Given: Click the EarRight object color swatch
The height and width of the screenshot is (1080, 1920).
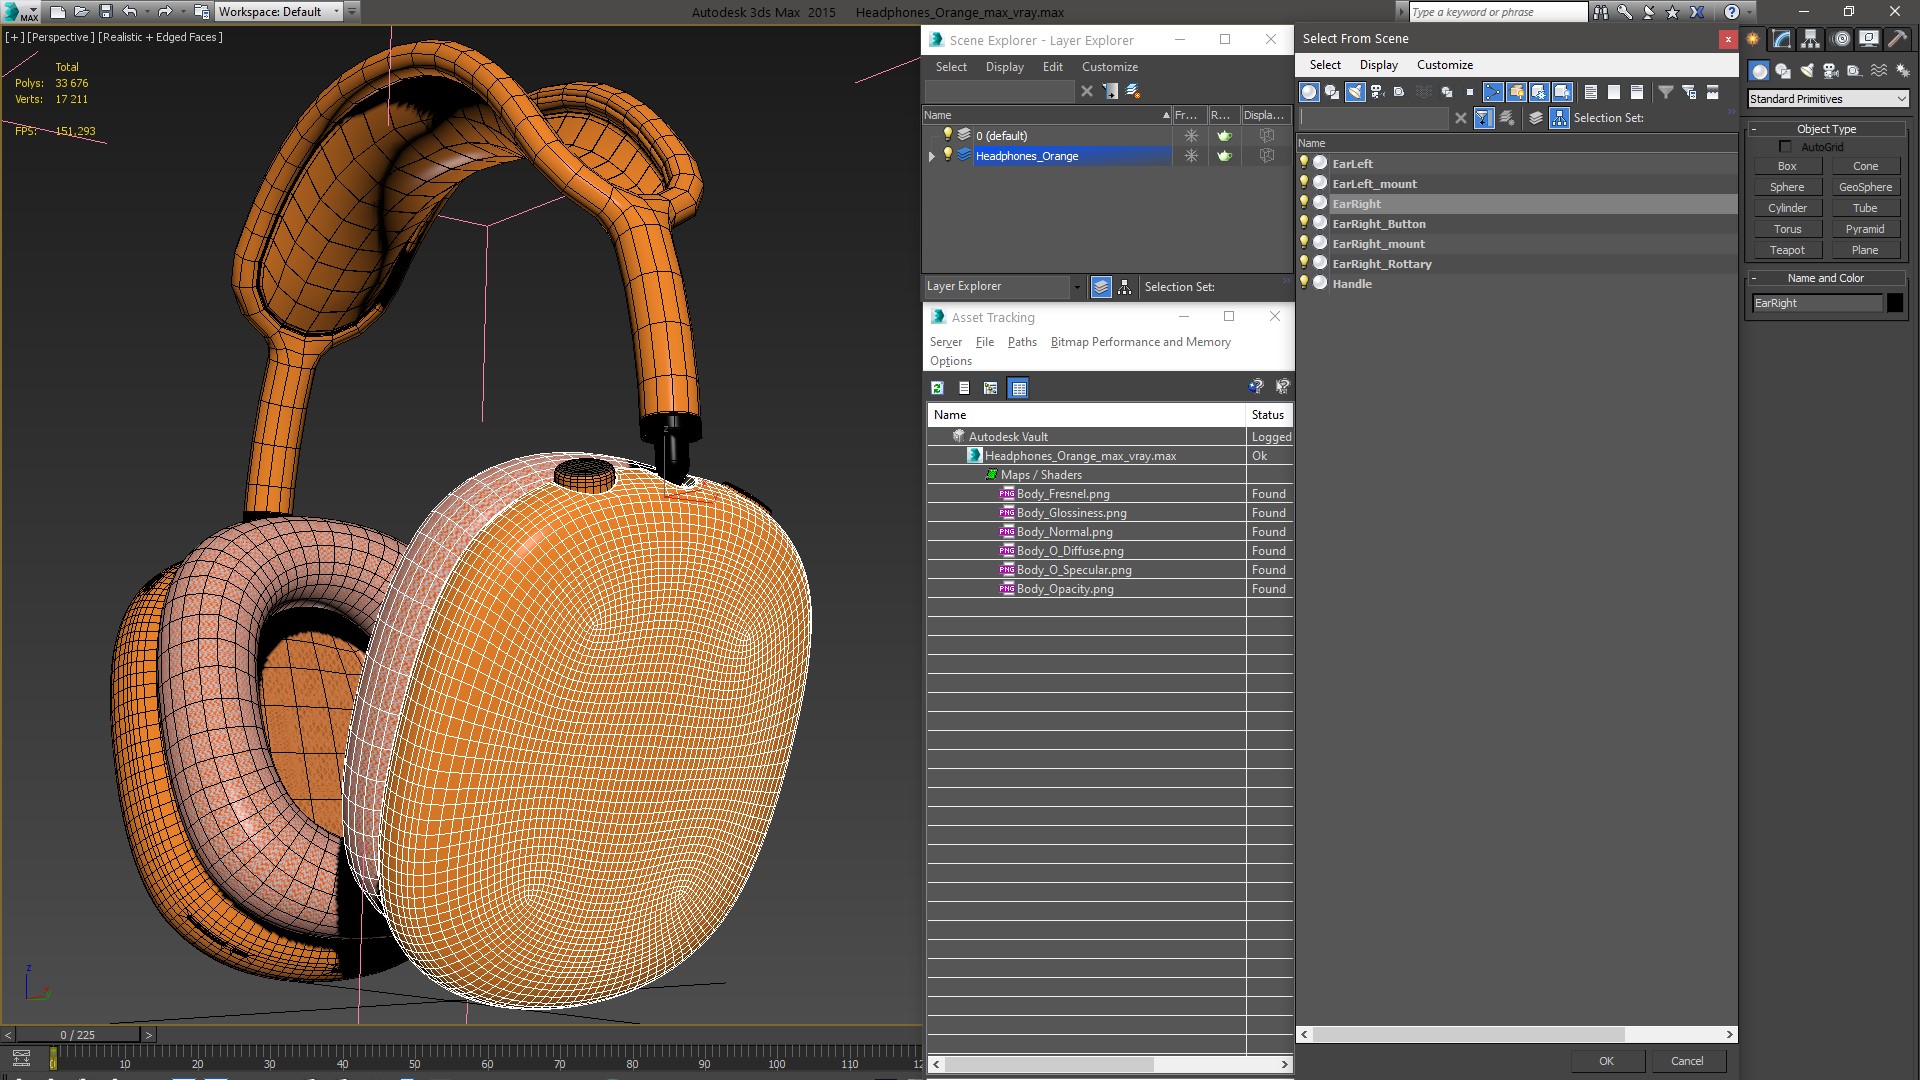Looking at the screenshot, I should pyautogui.click(x=1895, y=303).
